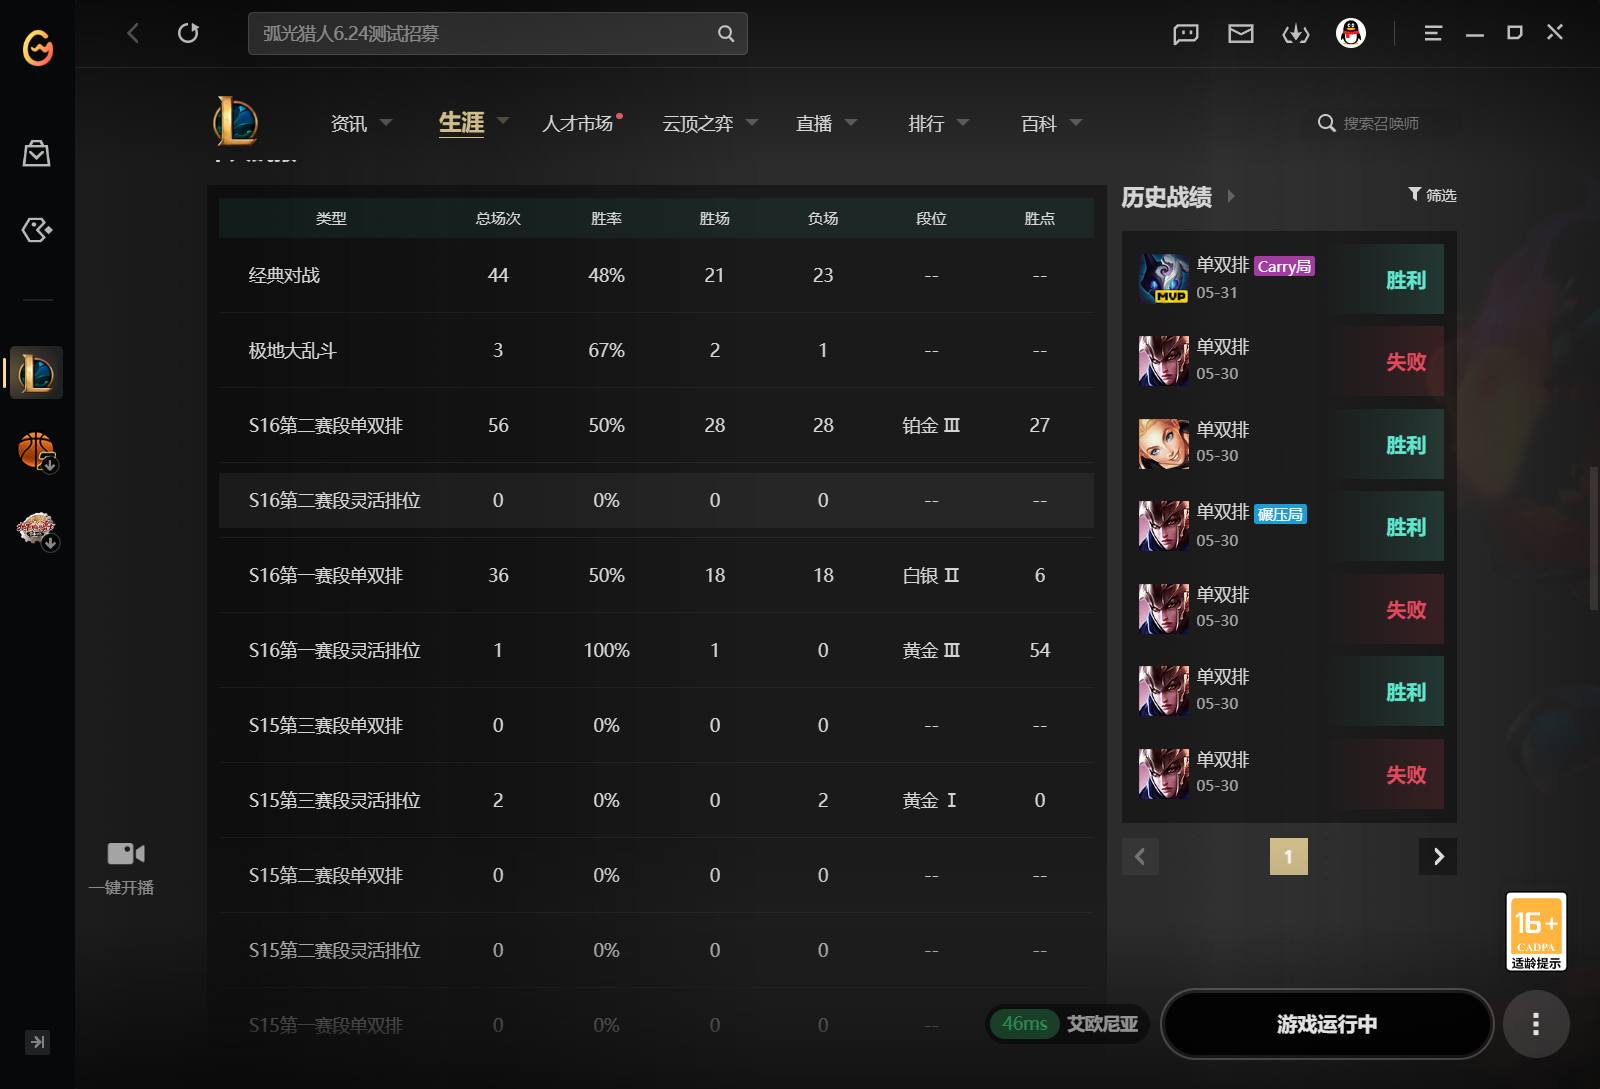Select the basketball game sidebar icon
1600x1089 pixels.
pyautogui.click(x=37, y=451)
